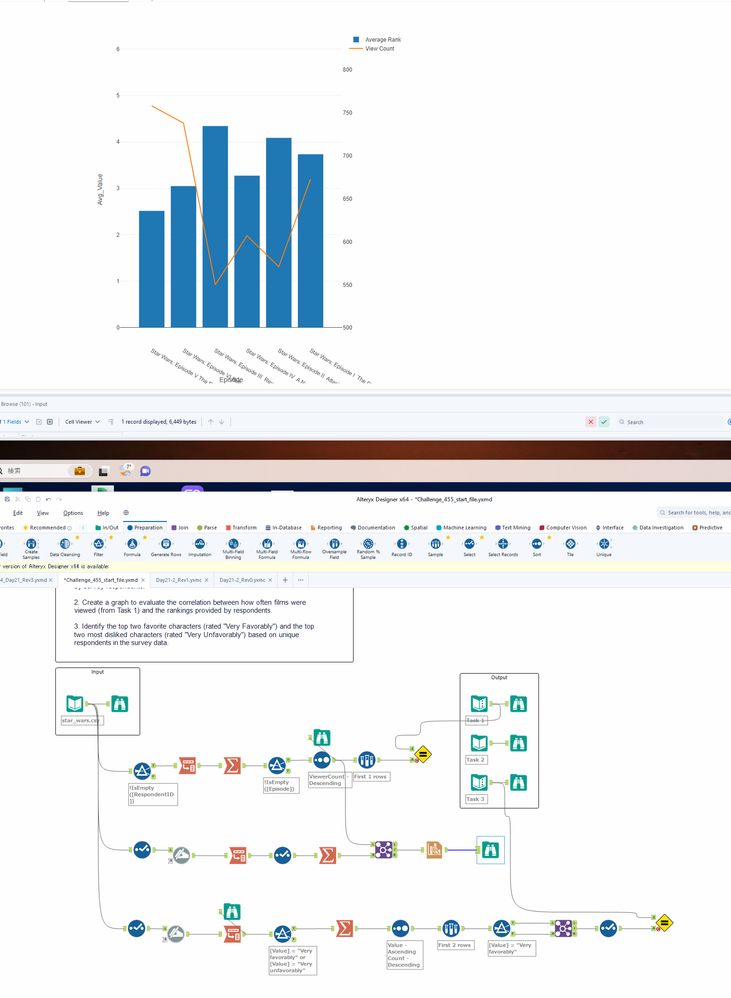Click the red X button in results
This screenshot has height=998, width=731.
pos(590,422)
